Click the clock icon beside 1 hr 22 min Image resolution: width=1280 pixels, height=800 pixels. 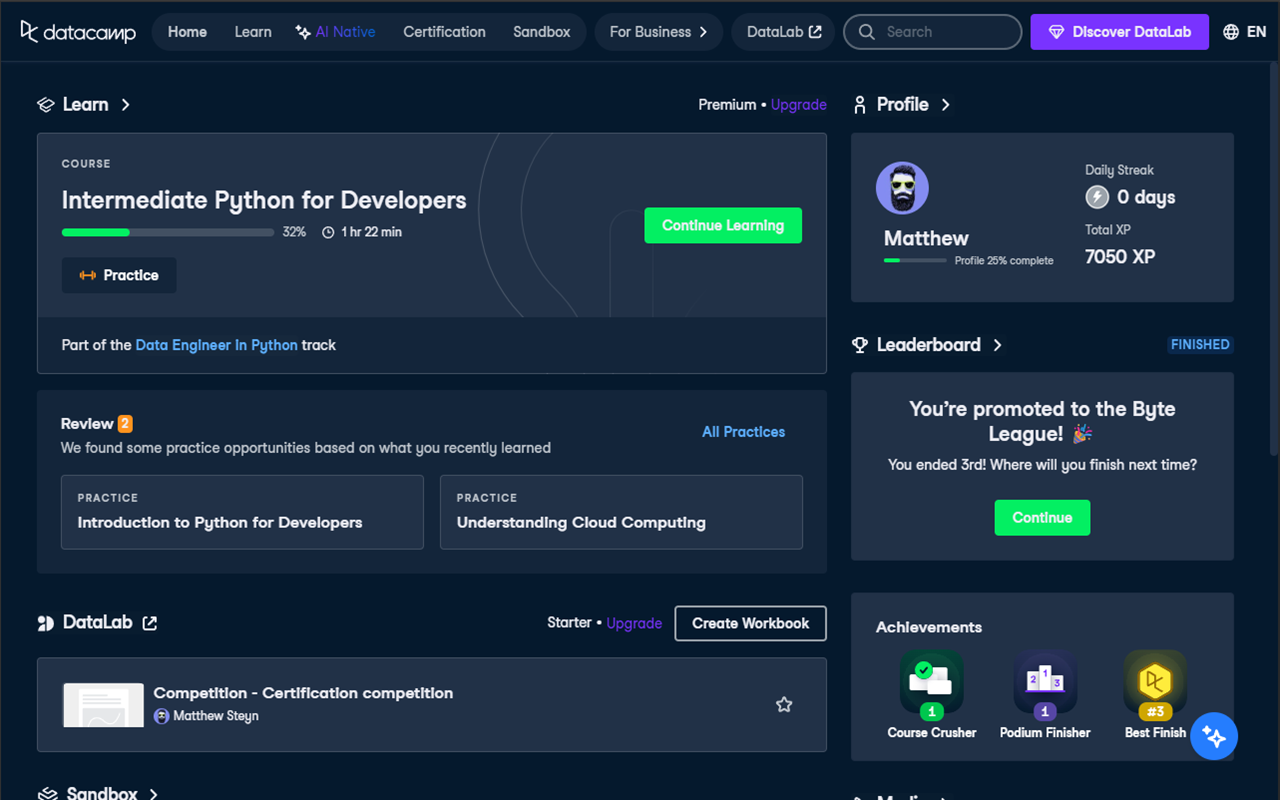[x=328, y=232]
